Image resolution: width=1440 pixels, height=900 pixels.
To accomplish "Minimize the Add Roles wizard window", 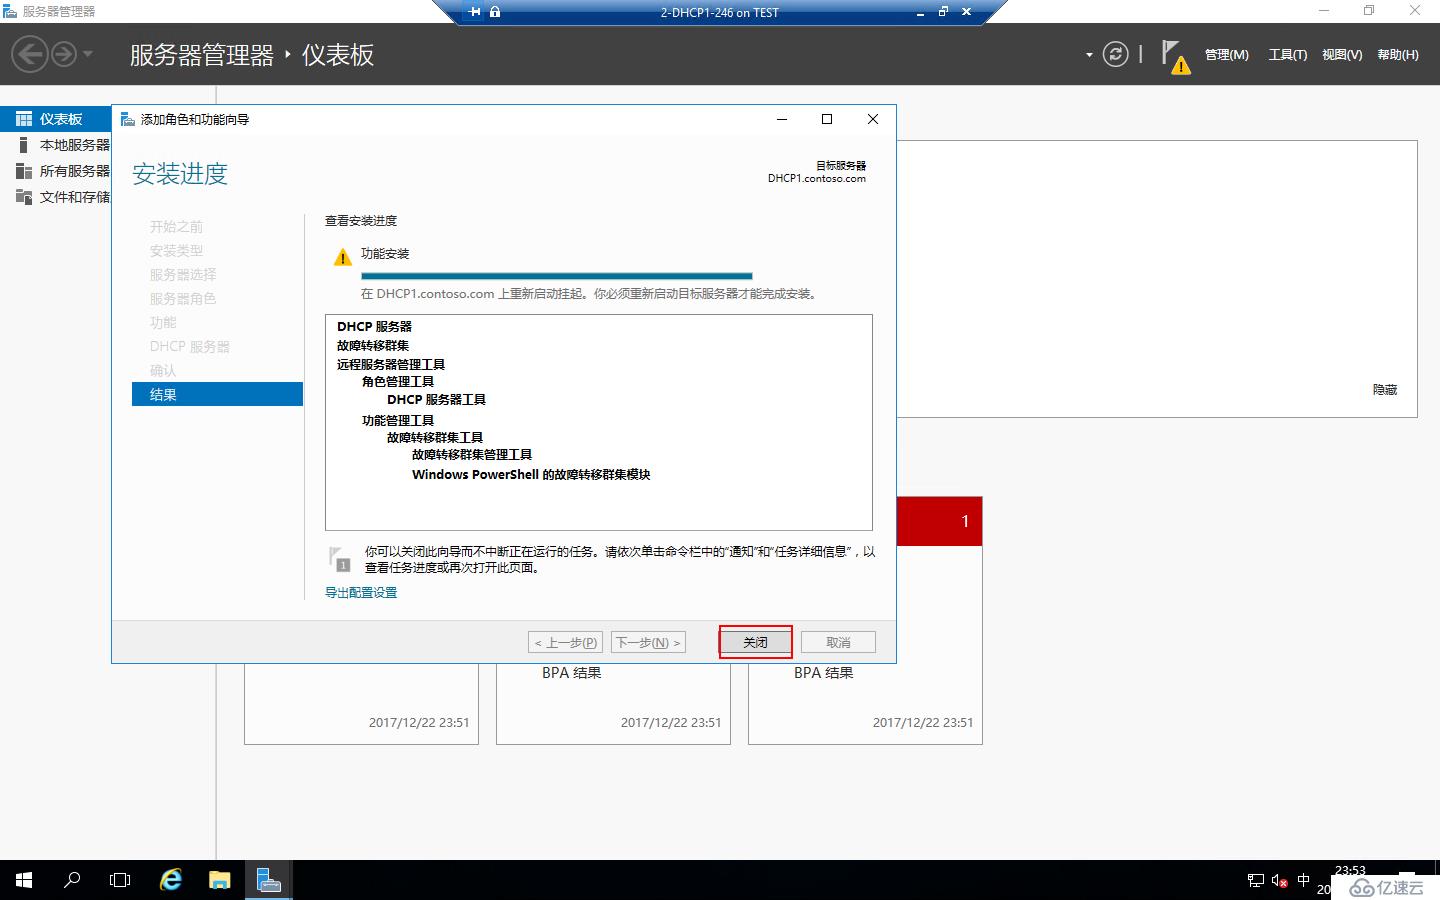I will coord(782,119).
